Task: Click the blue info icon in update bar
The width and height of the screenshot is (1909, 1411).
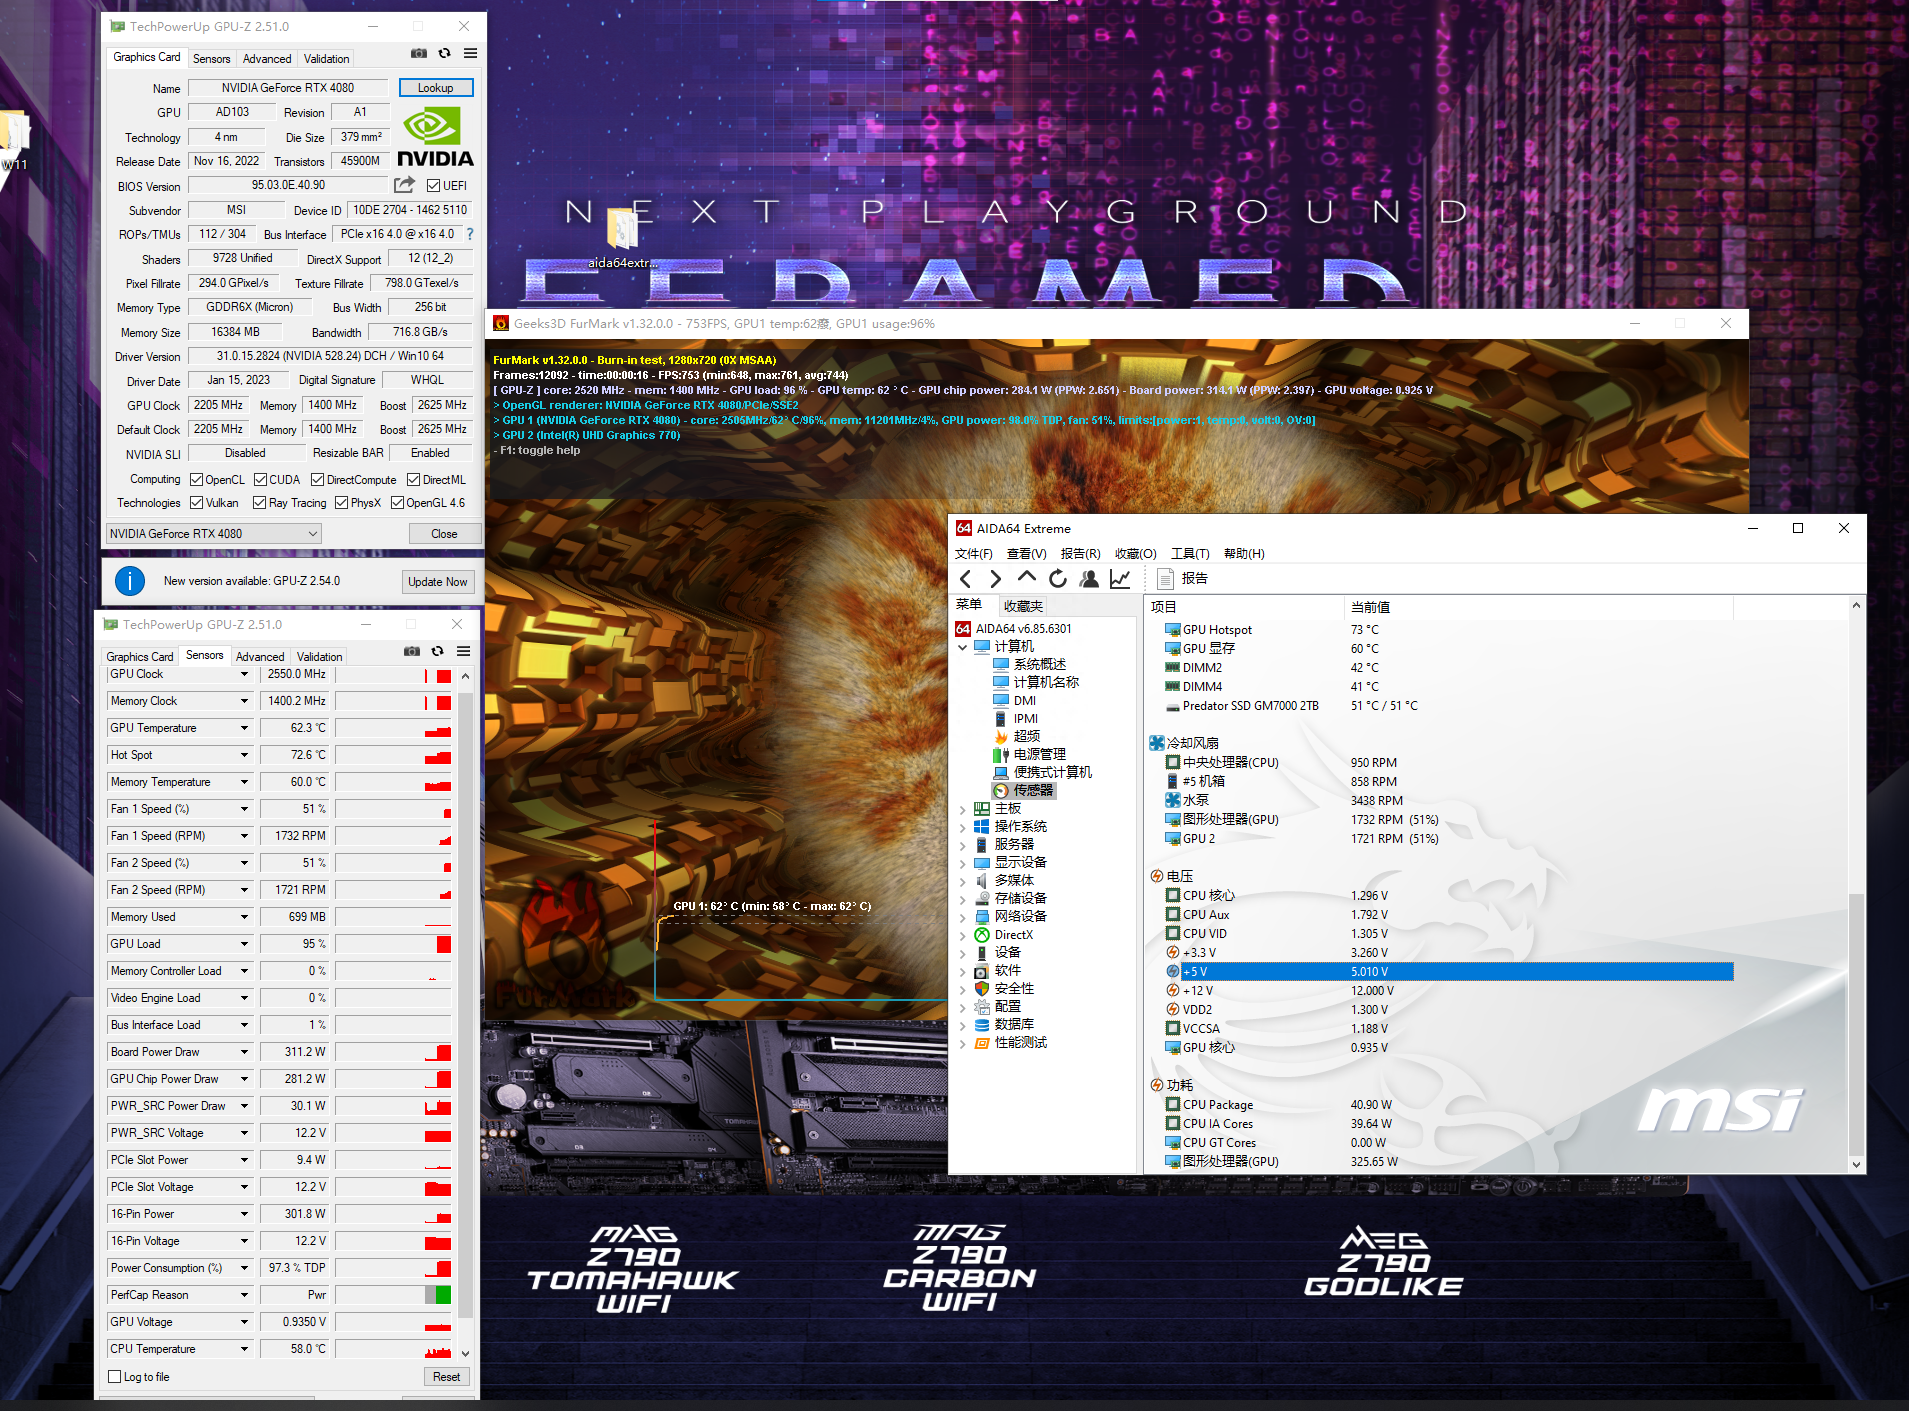Action: tap(130, 581)
